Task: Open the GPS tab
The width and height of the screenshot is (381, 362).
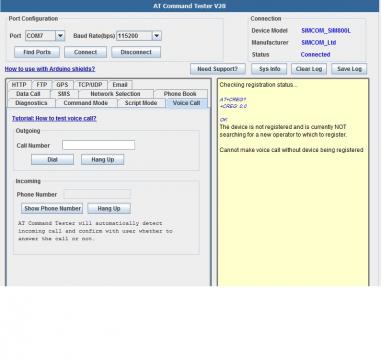Action: (x=62, y=85)
